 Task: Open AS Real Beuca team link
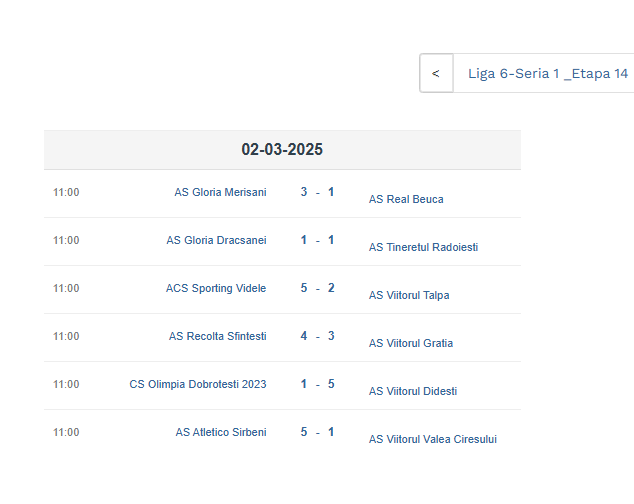[x=406, y=199]
